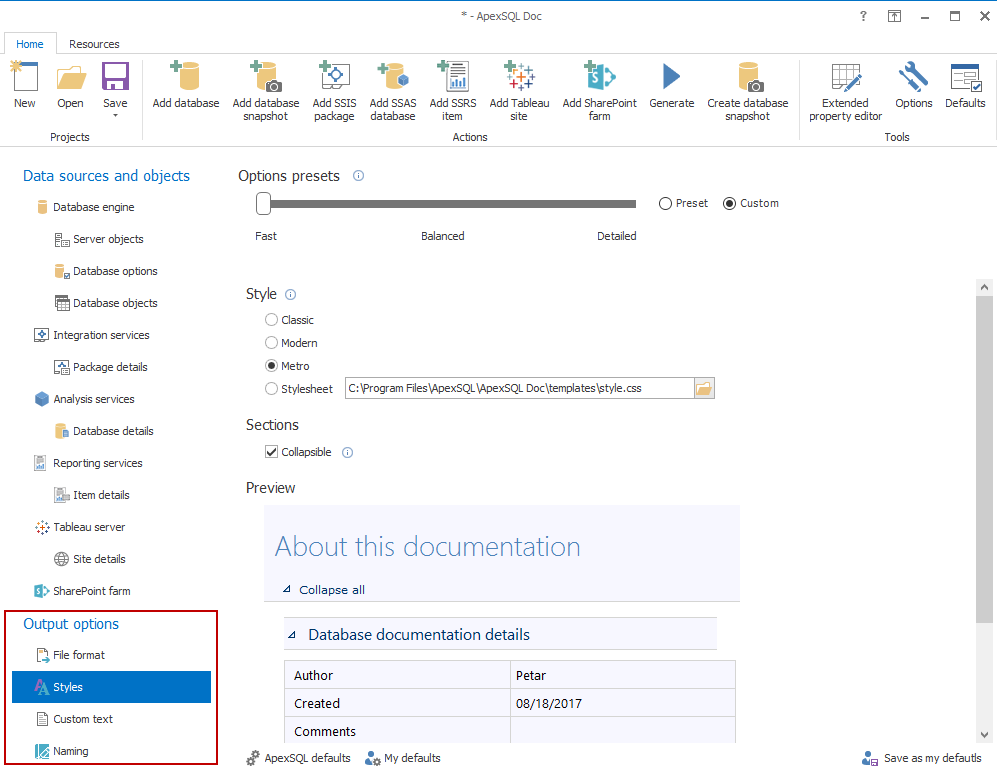Toggle the Collapsible sections checkbox
997x782 pixels.
[272, 452]
